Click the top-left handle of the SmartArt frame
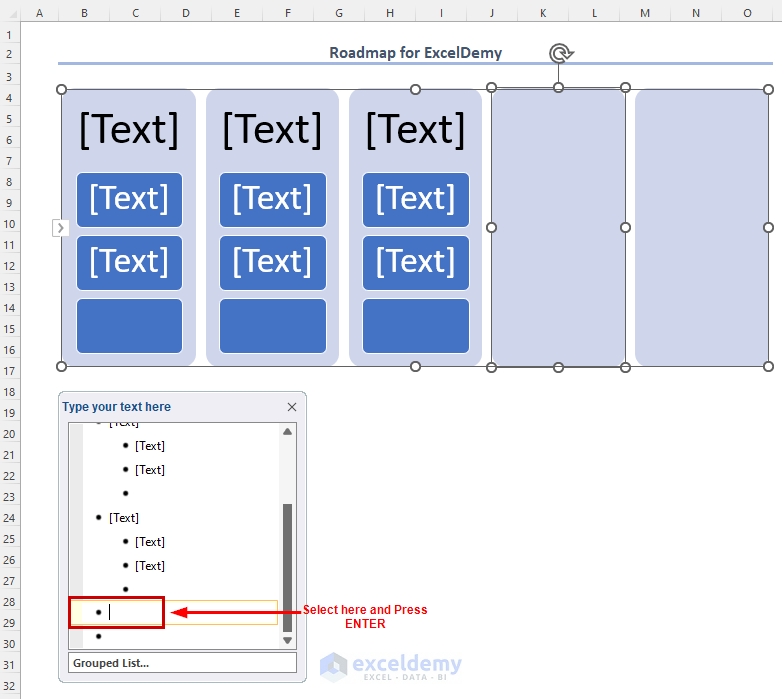The width and height of the screenshot is (782, 699). [61, 89]
